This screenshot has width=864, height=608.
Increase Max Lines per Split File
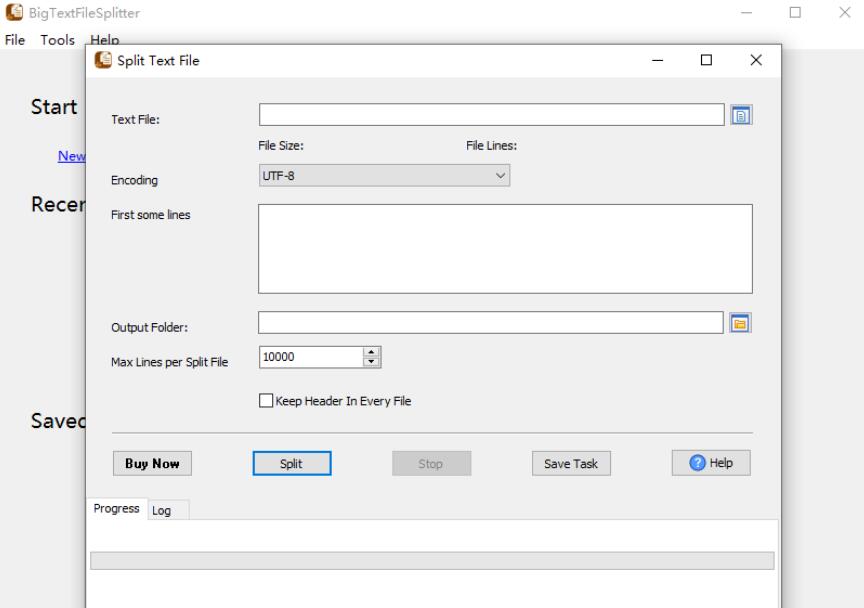(x=371, y=352)
